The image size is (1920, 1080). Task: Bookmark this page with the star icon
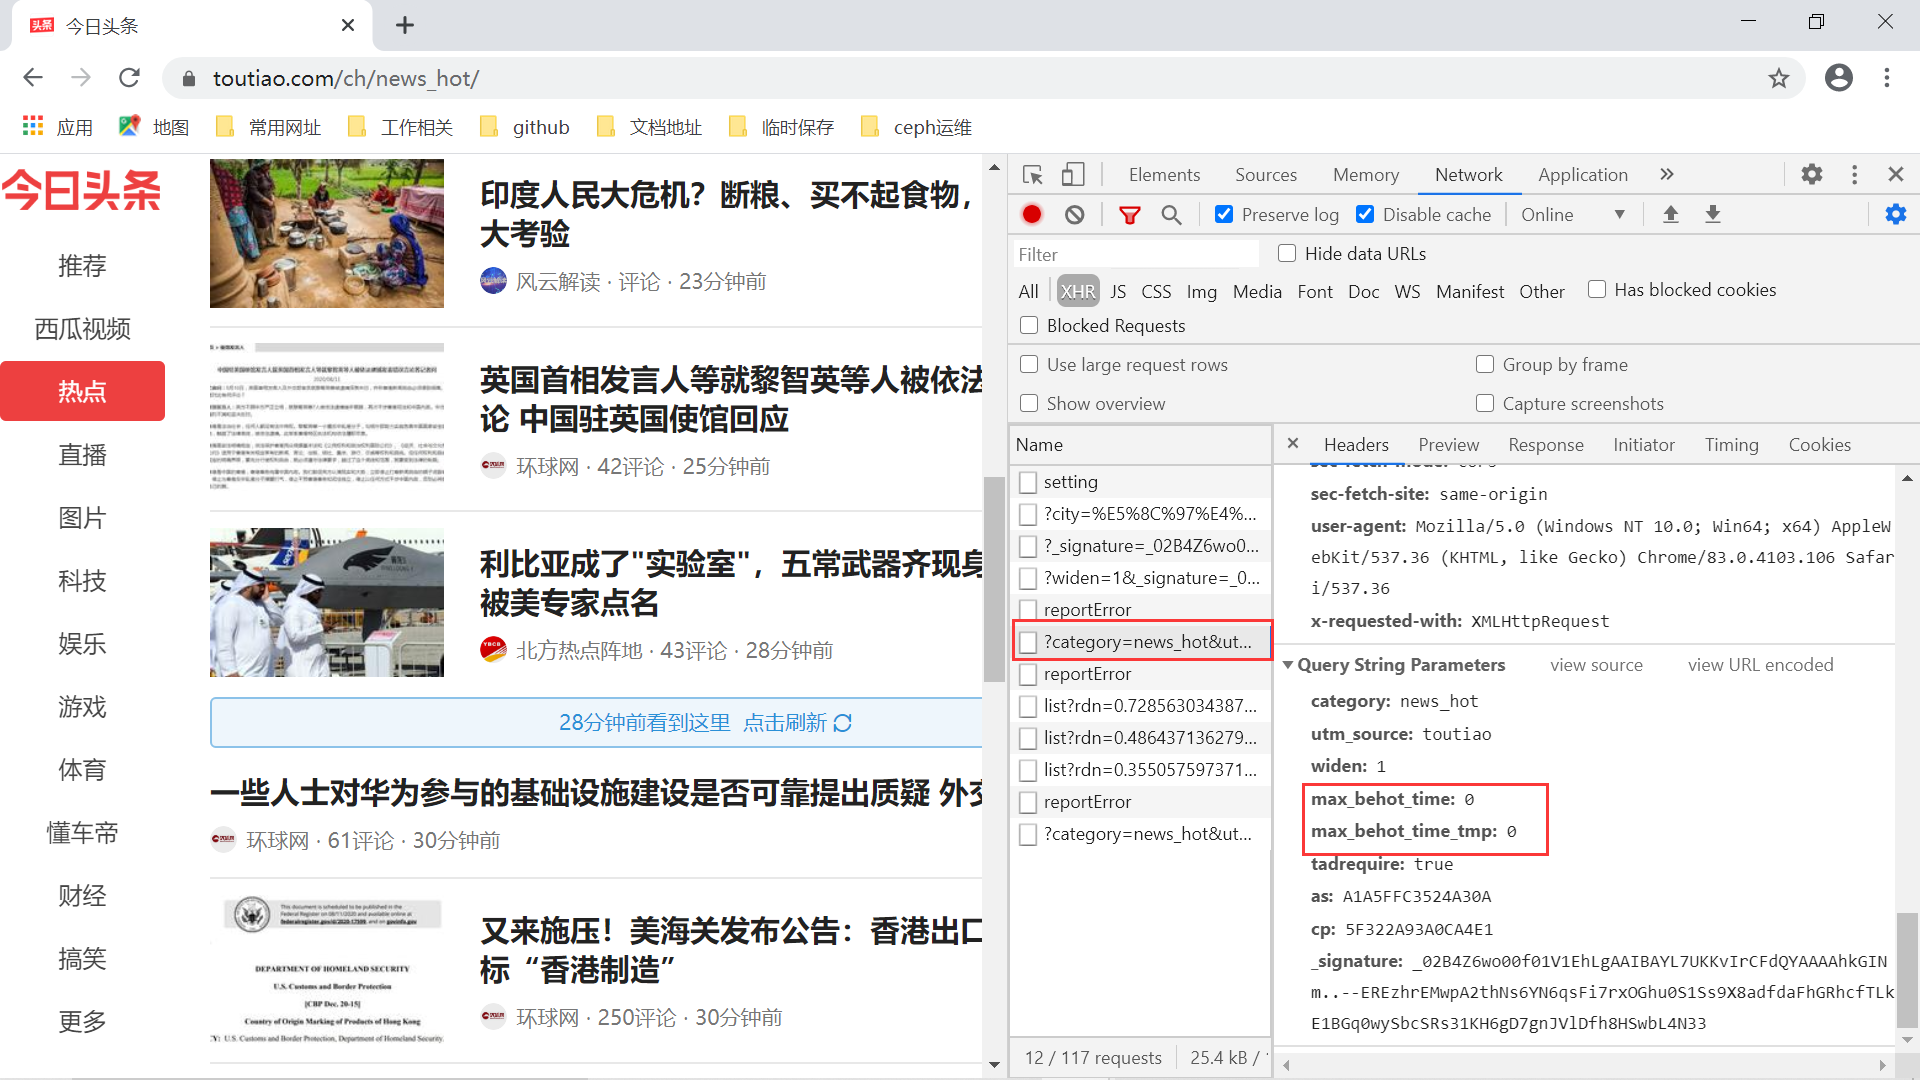[x=1778, y=78]
